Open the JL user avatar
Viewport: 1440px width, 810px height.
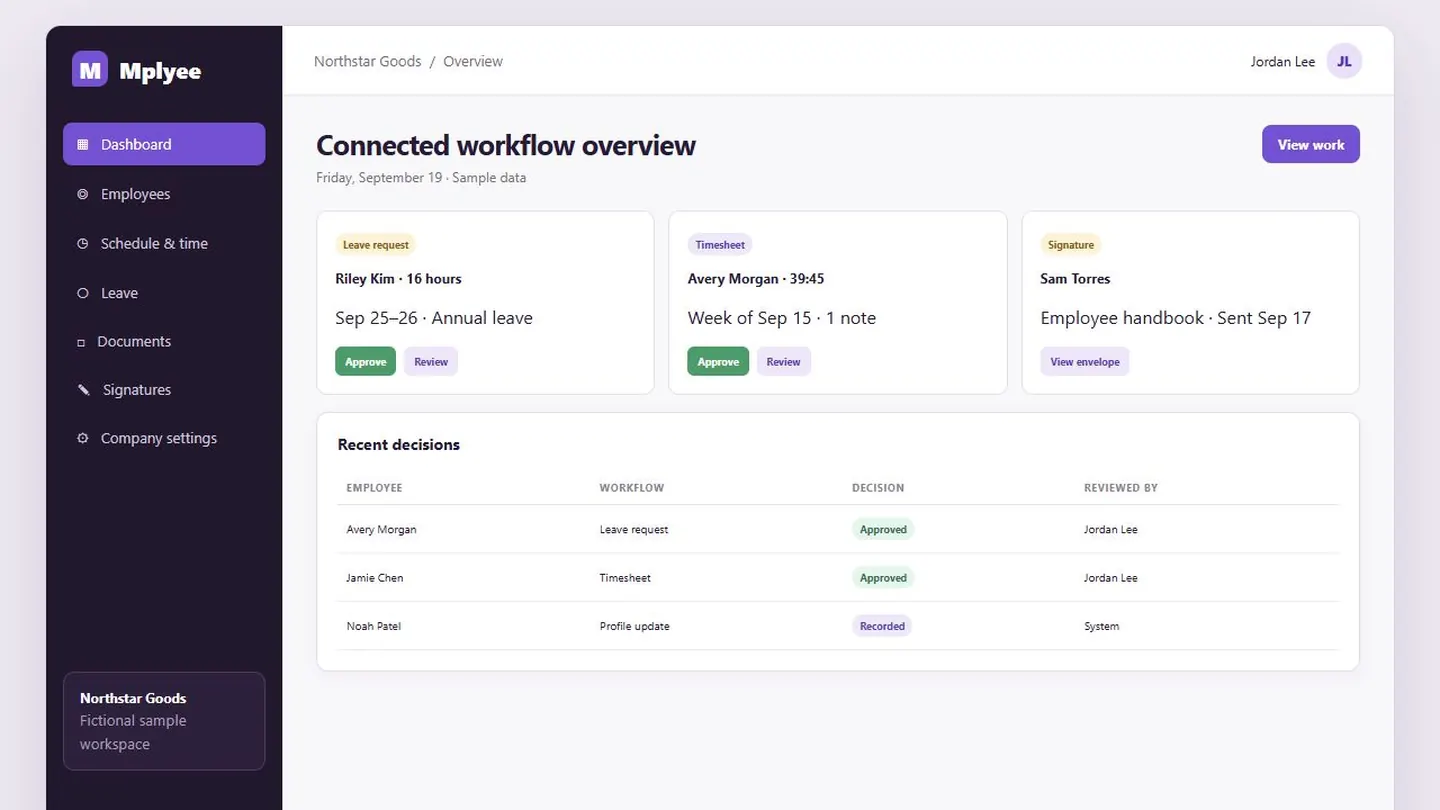[x=1344, y=61]
